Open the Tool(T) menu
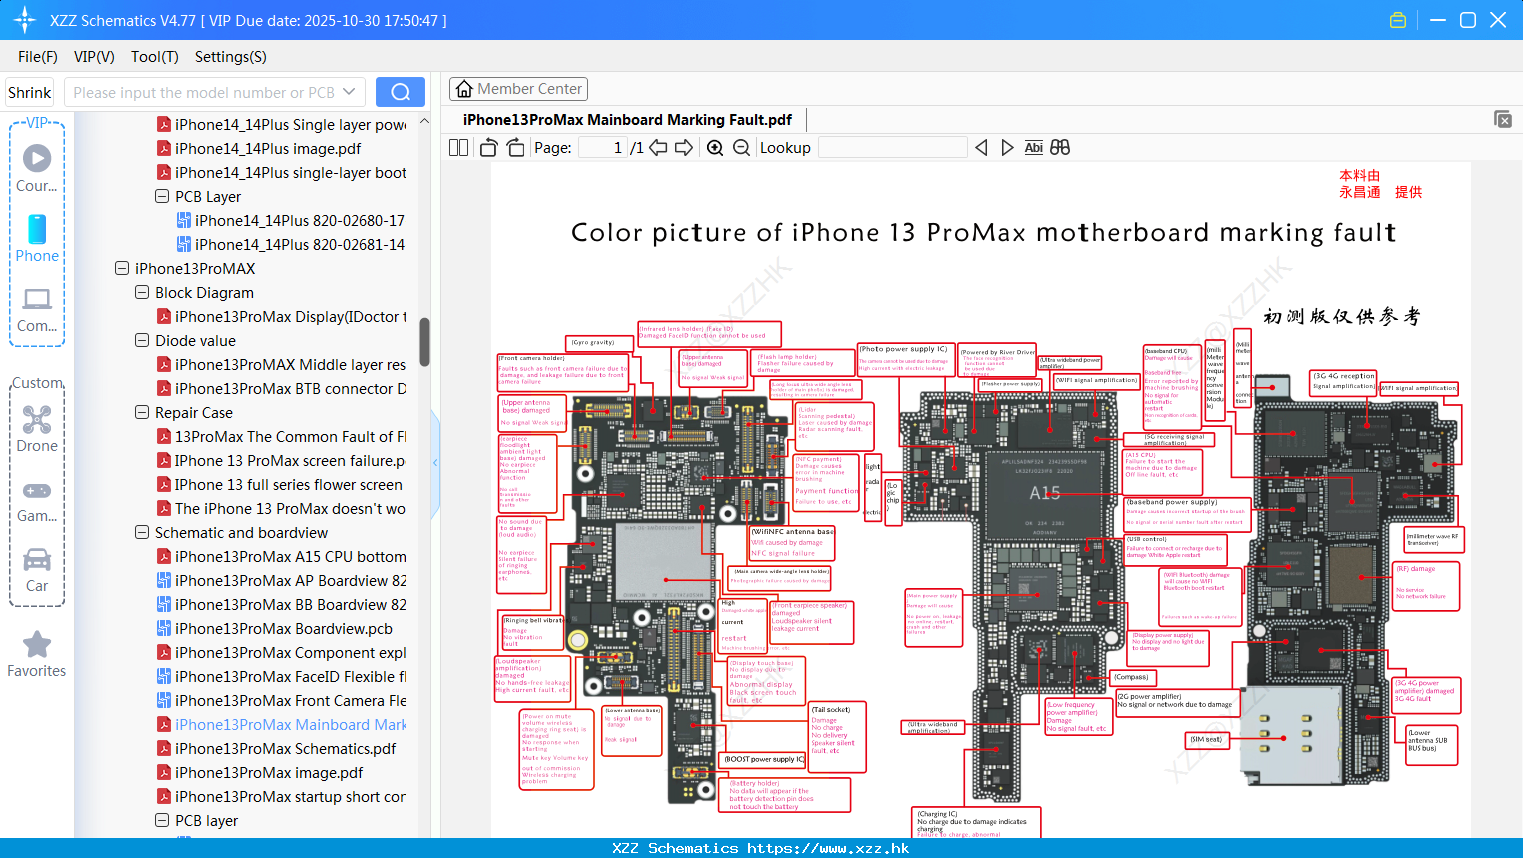 click(155, 57)
